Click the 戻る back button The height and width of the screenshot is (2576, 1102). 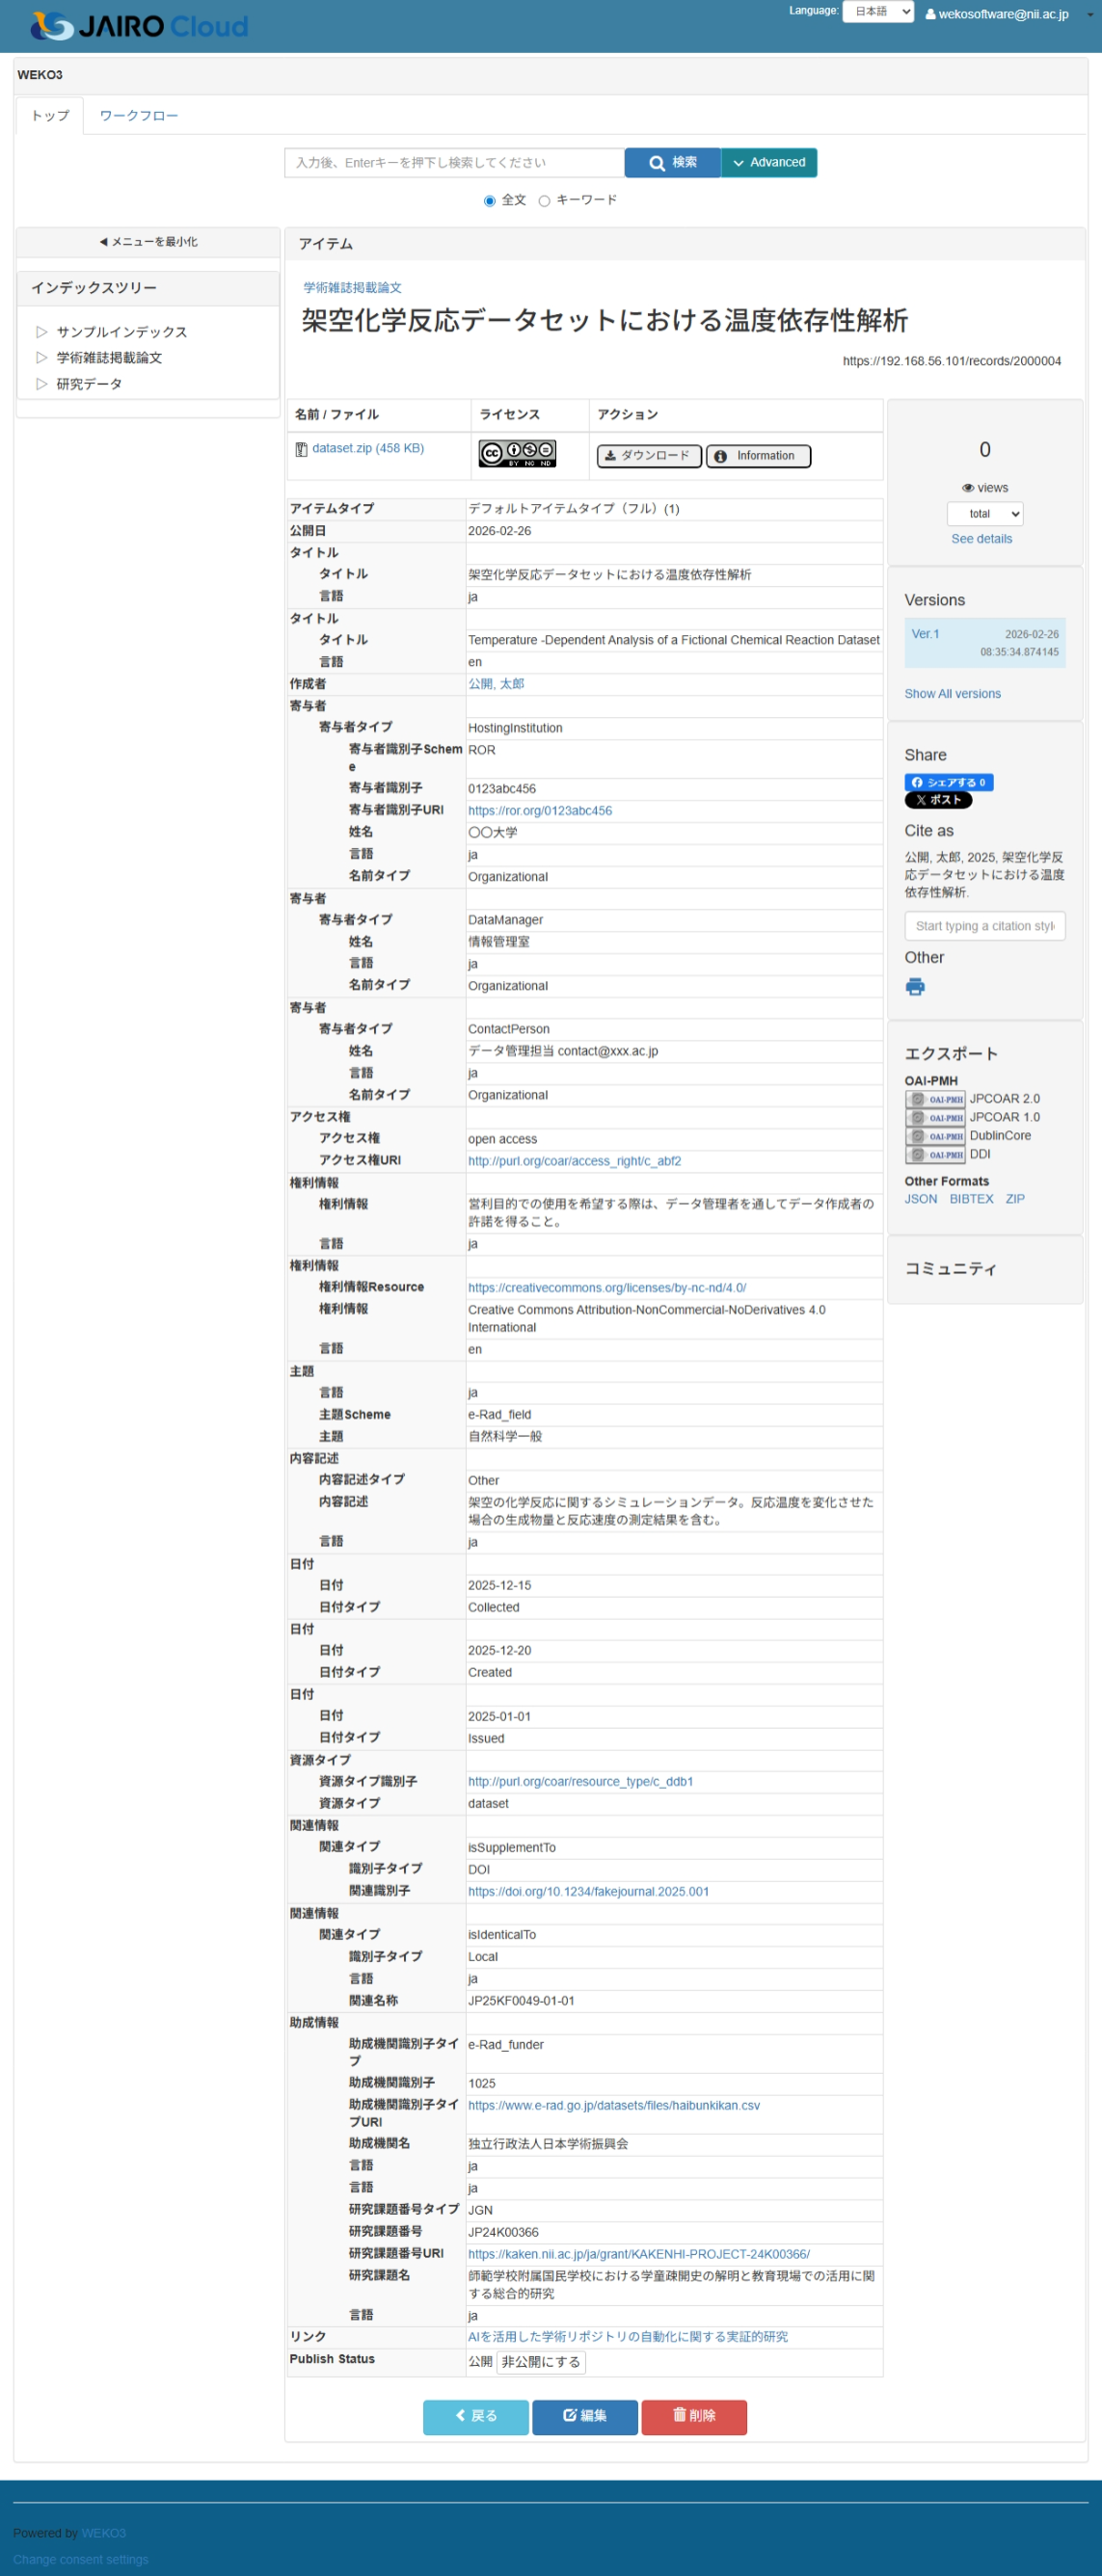coord(476,2417)
